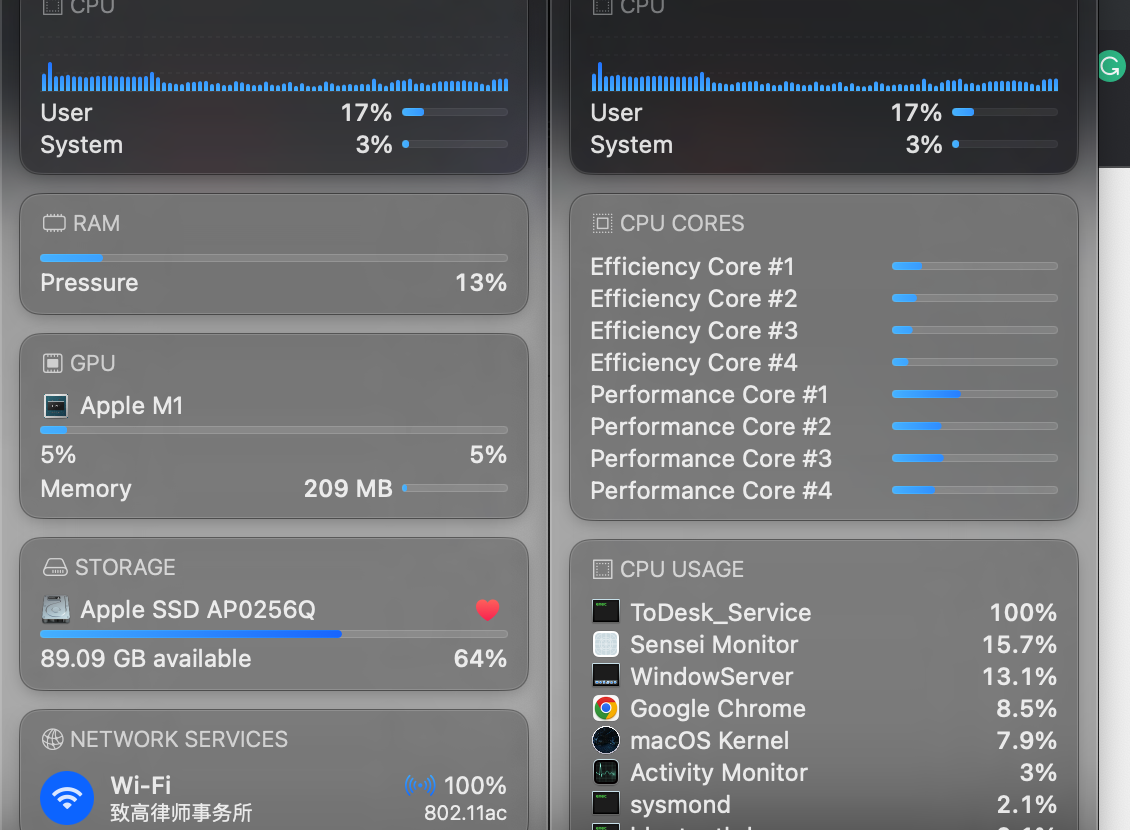Image resolution: width=1130 pixels, height=830 pixels.
Task: Select the sysmond process entry
Action: point(824,804)
